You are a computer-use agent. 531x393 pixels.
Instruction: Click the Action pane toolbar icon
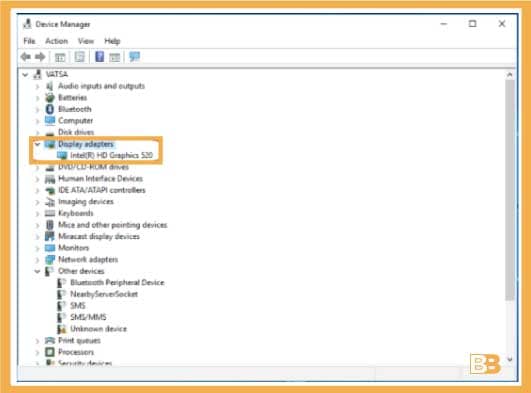[x=115, y=57]
